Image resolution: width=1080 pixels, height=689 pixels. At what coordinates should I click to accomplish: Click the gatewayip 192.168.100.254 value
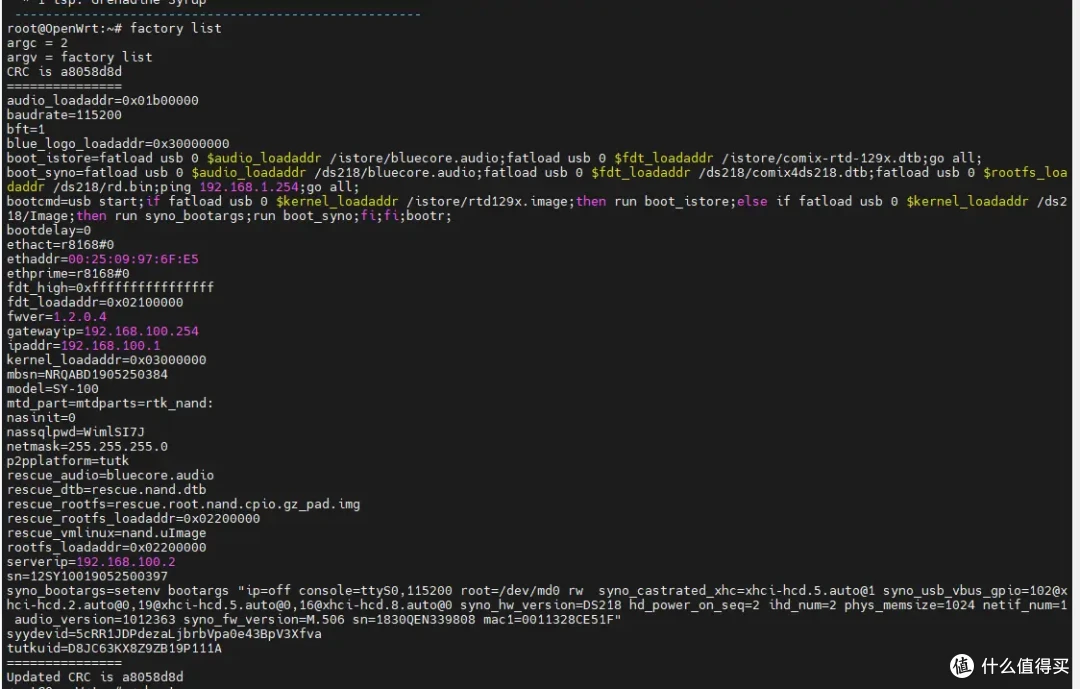coord(141,331)
